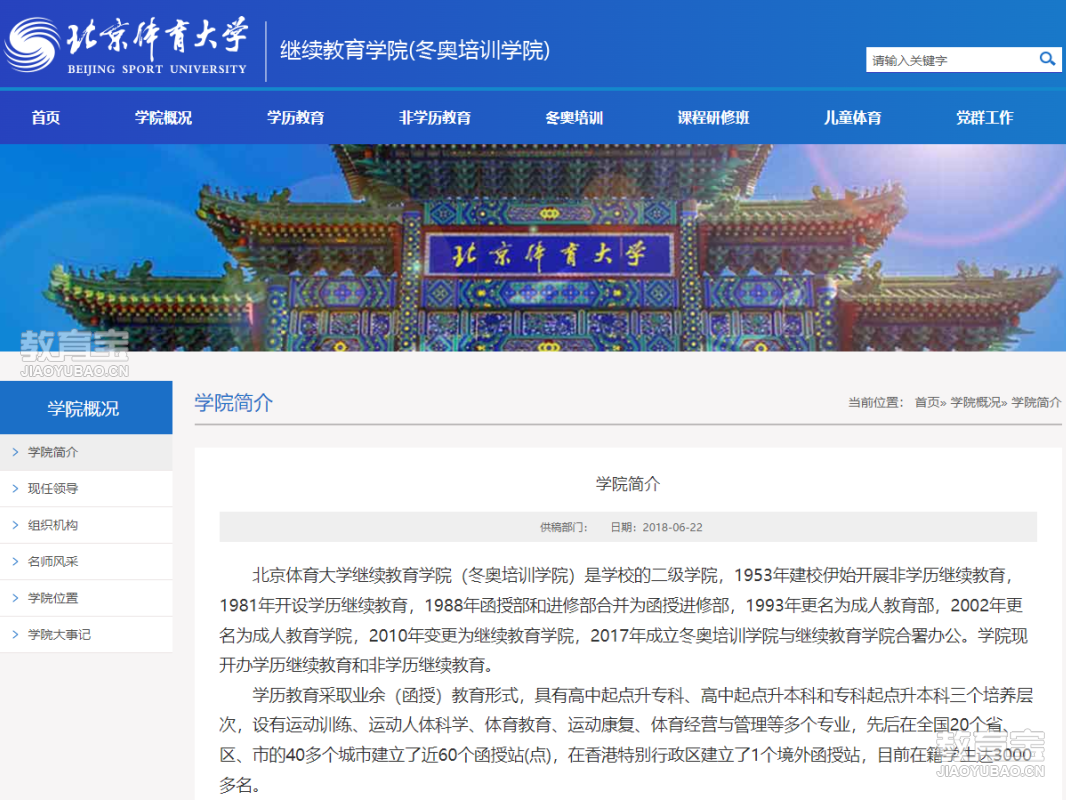Open the 党群工作 navigation item
This screenshot has width=1066, height=800.
pos(984,118)
